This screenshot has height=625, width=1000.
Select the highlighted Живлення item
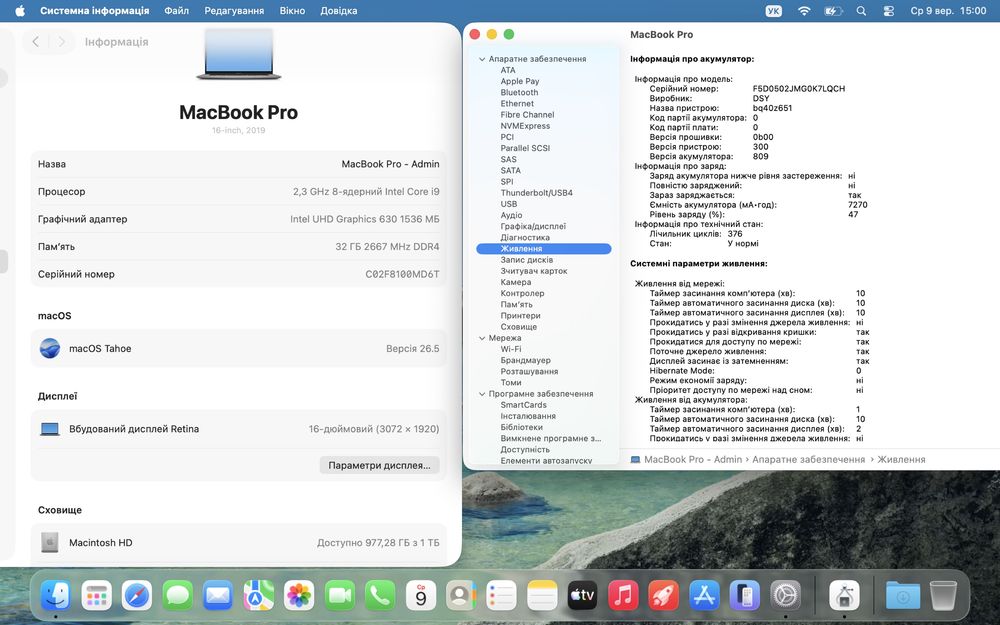(544, 249)
